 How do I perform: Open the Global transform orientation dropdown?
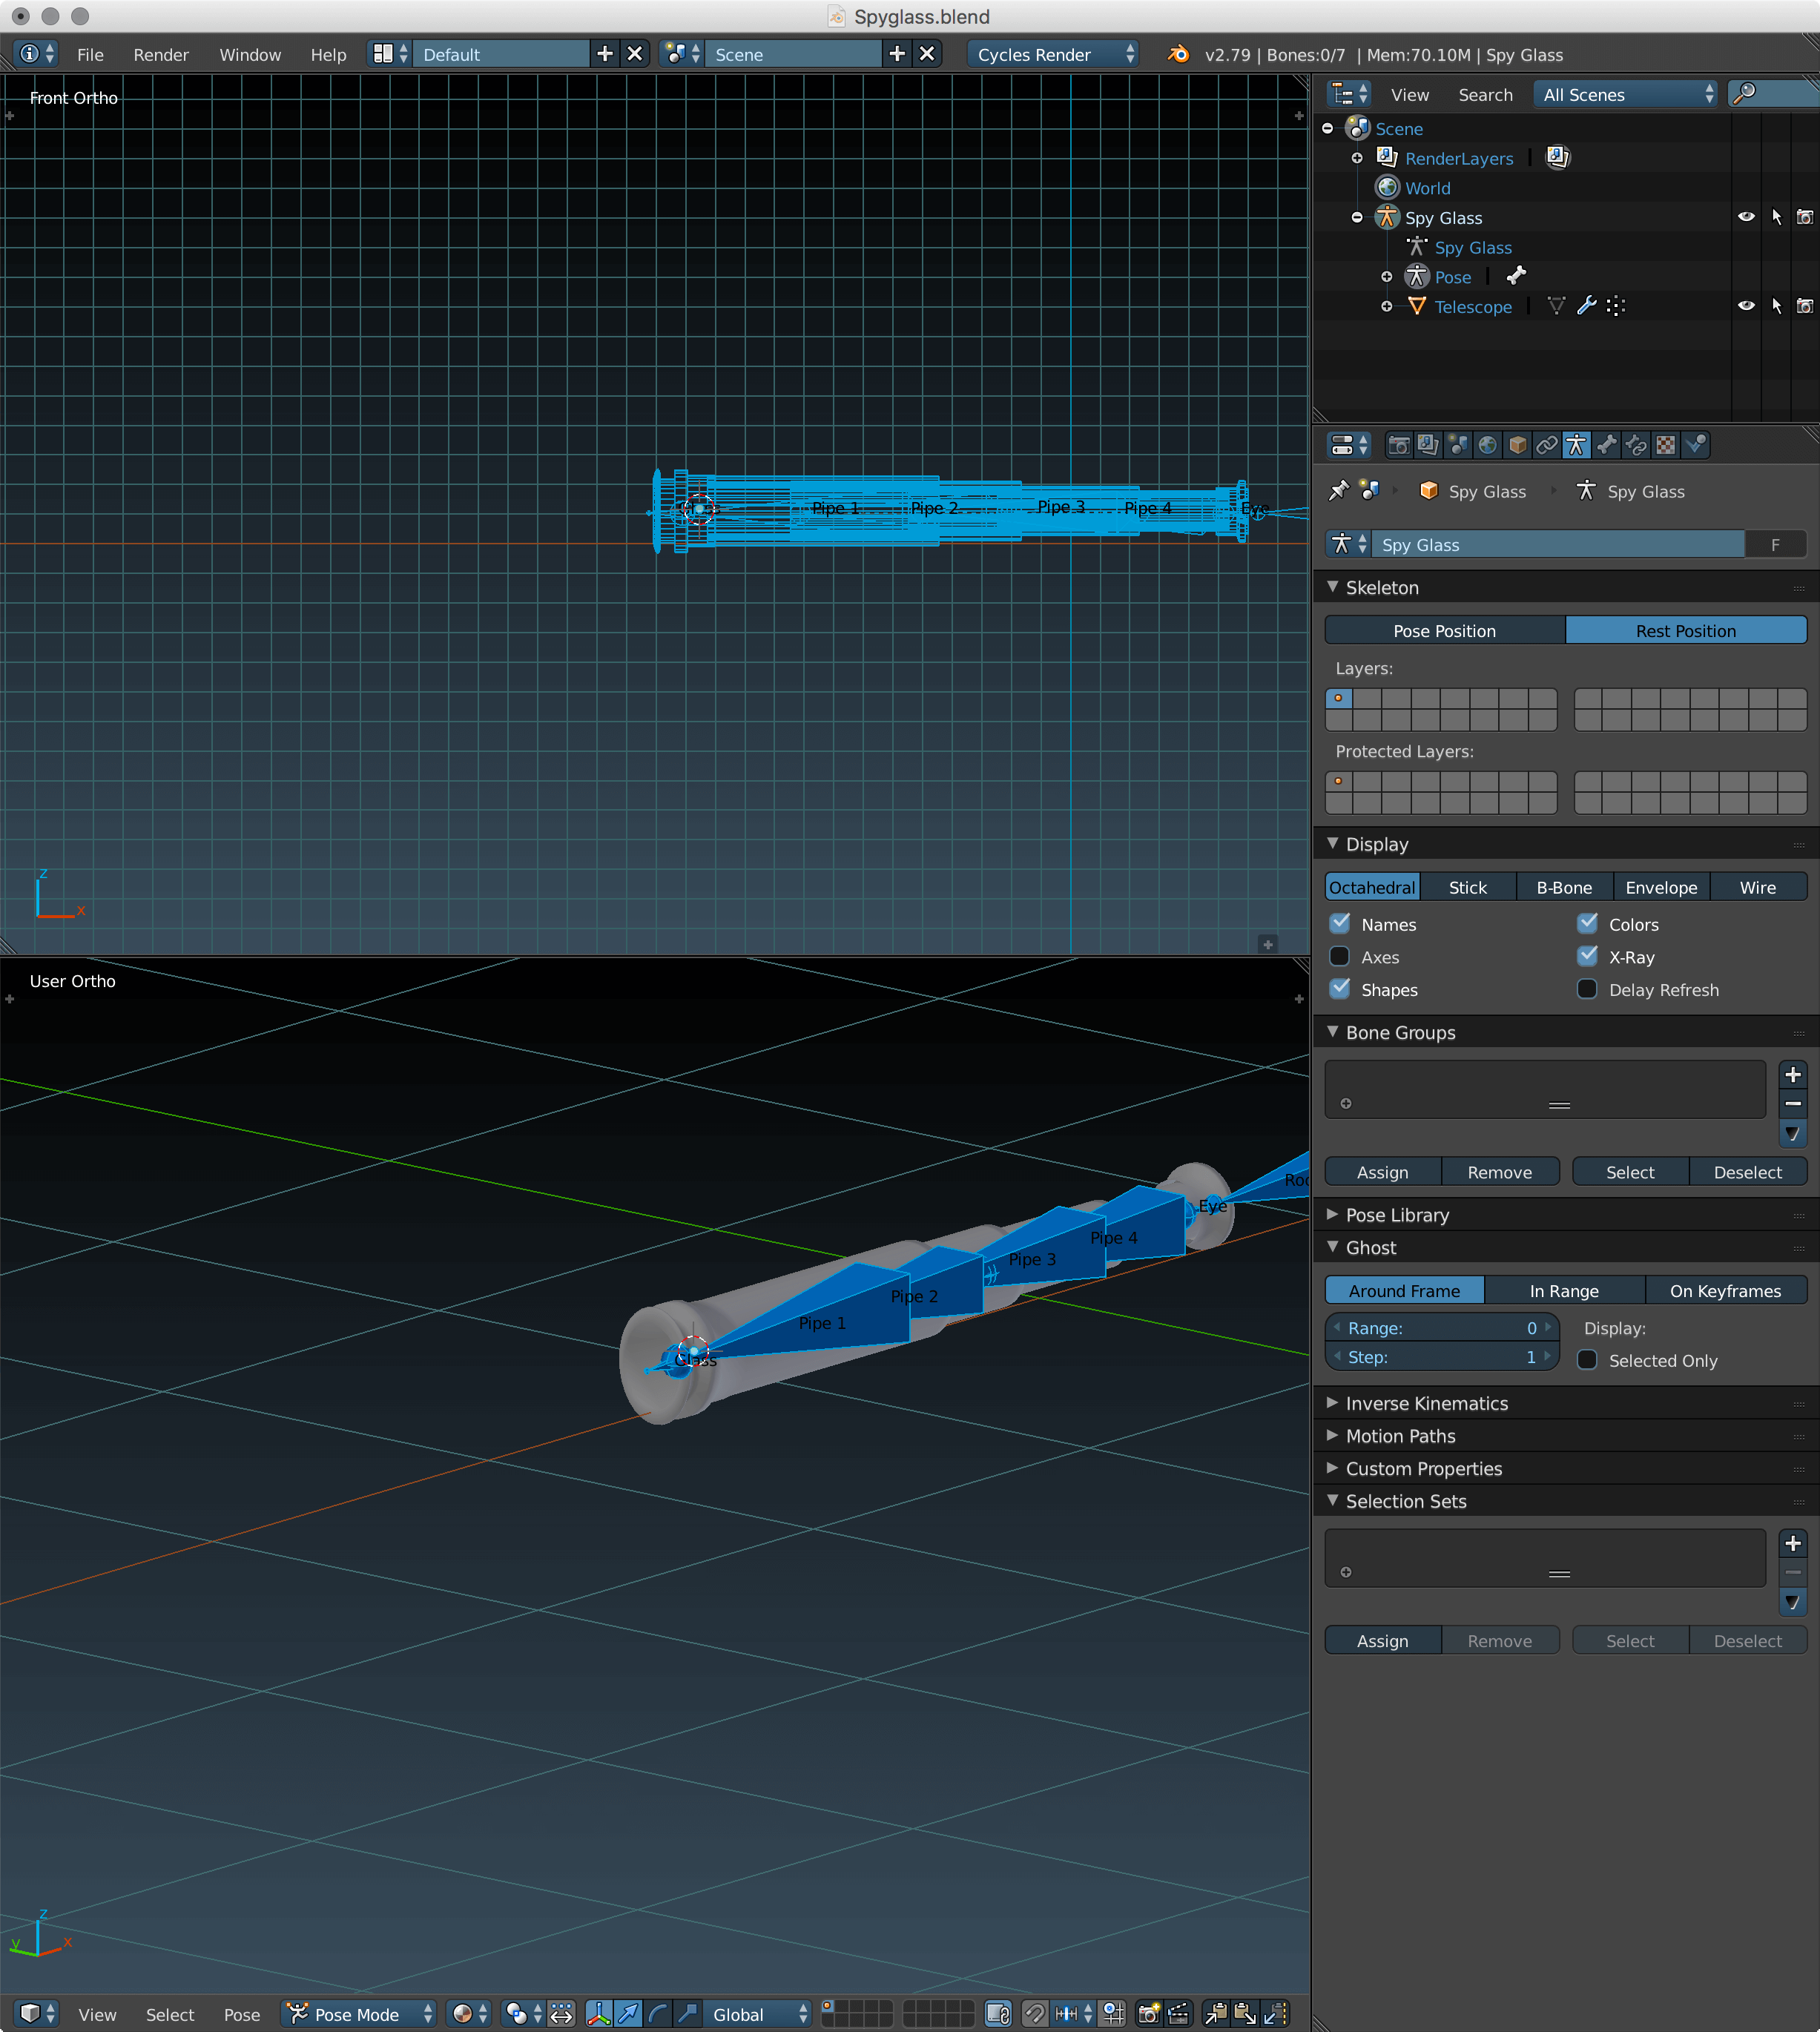click(x=757, y=2013)
